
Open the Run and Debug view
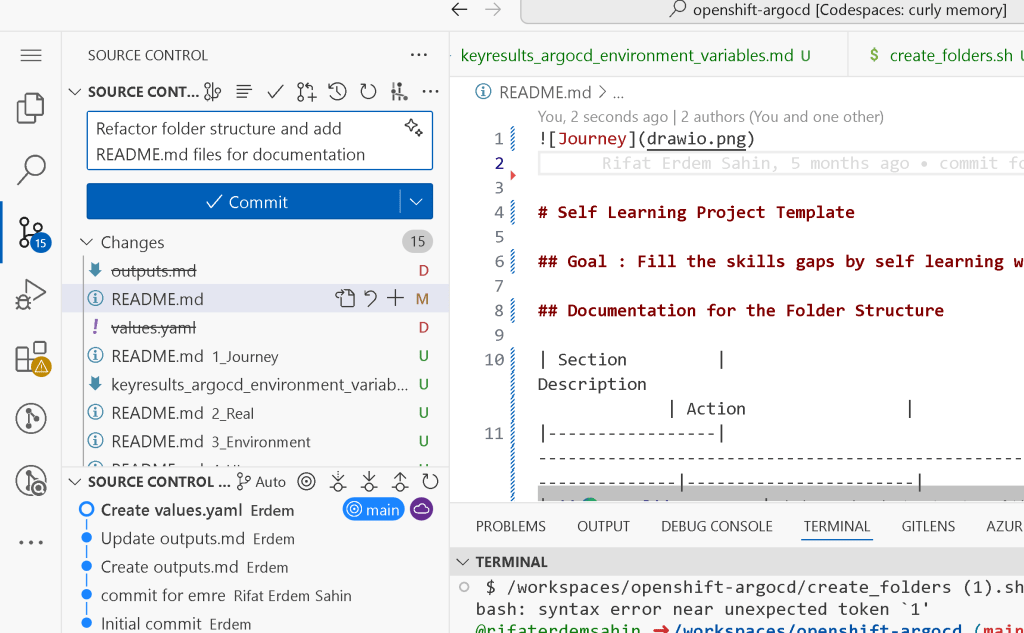tap(31, 295)
